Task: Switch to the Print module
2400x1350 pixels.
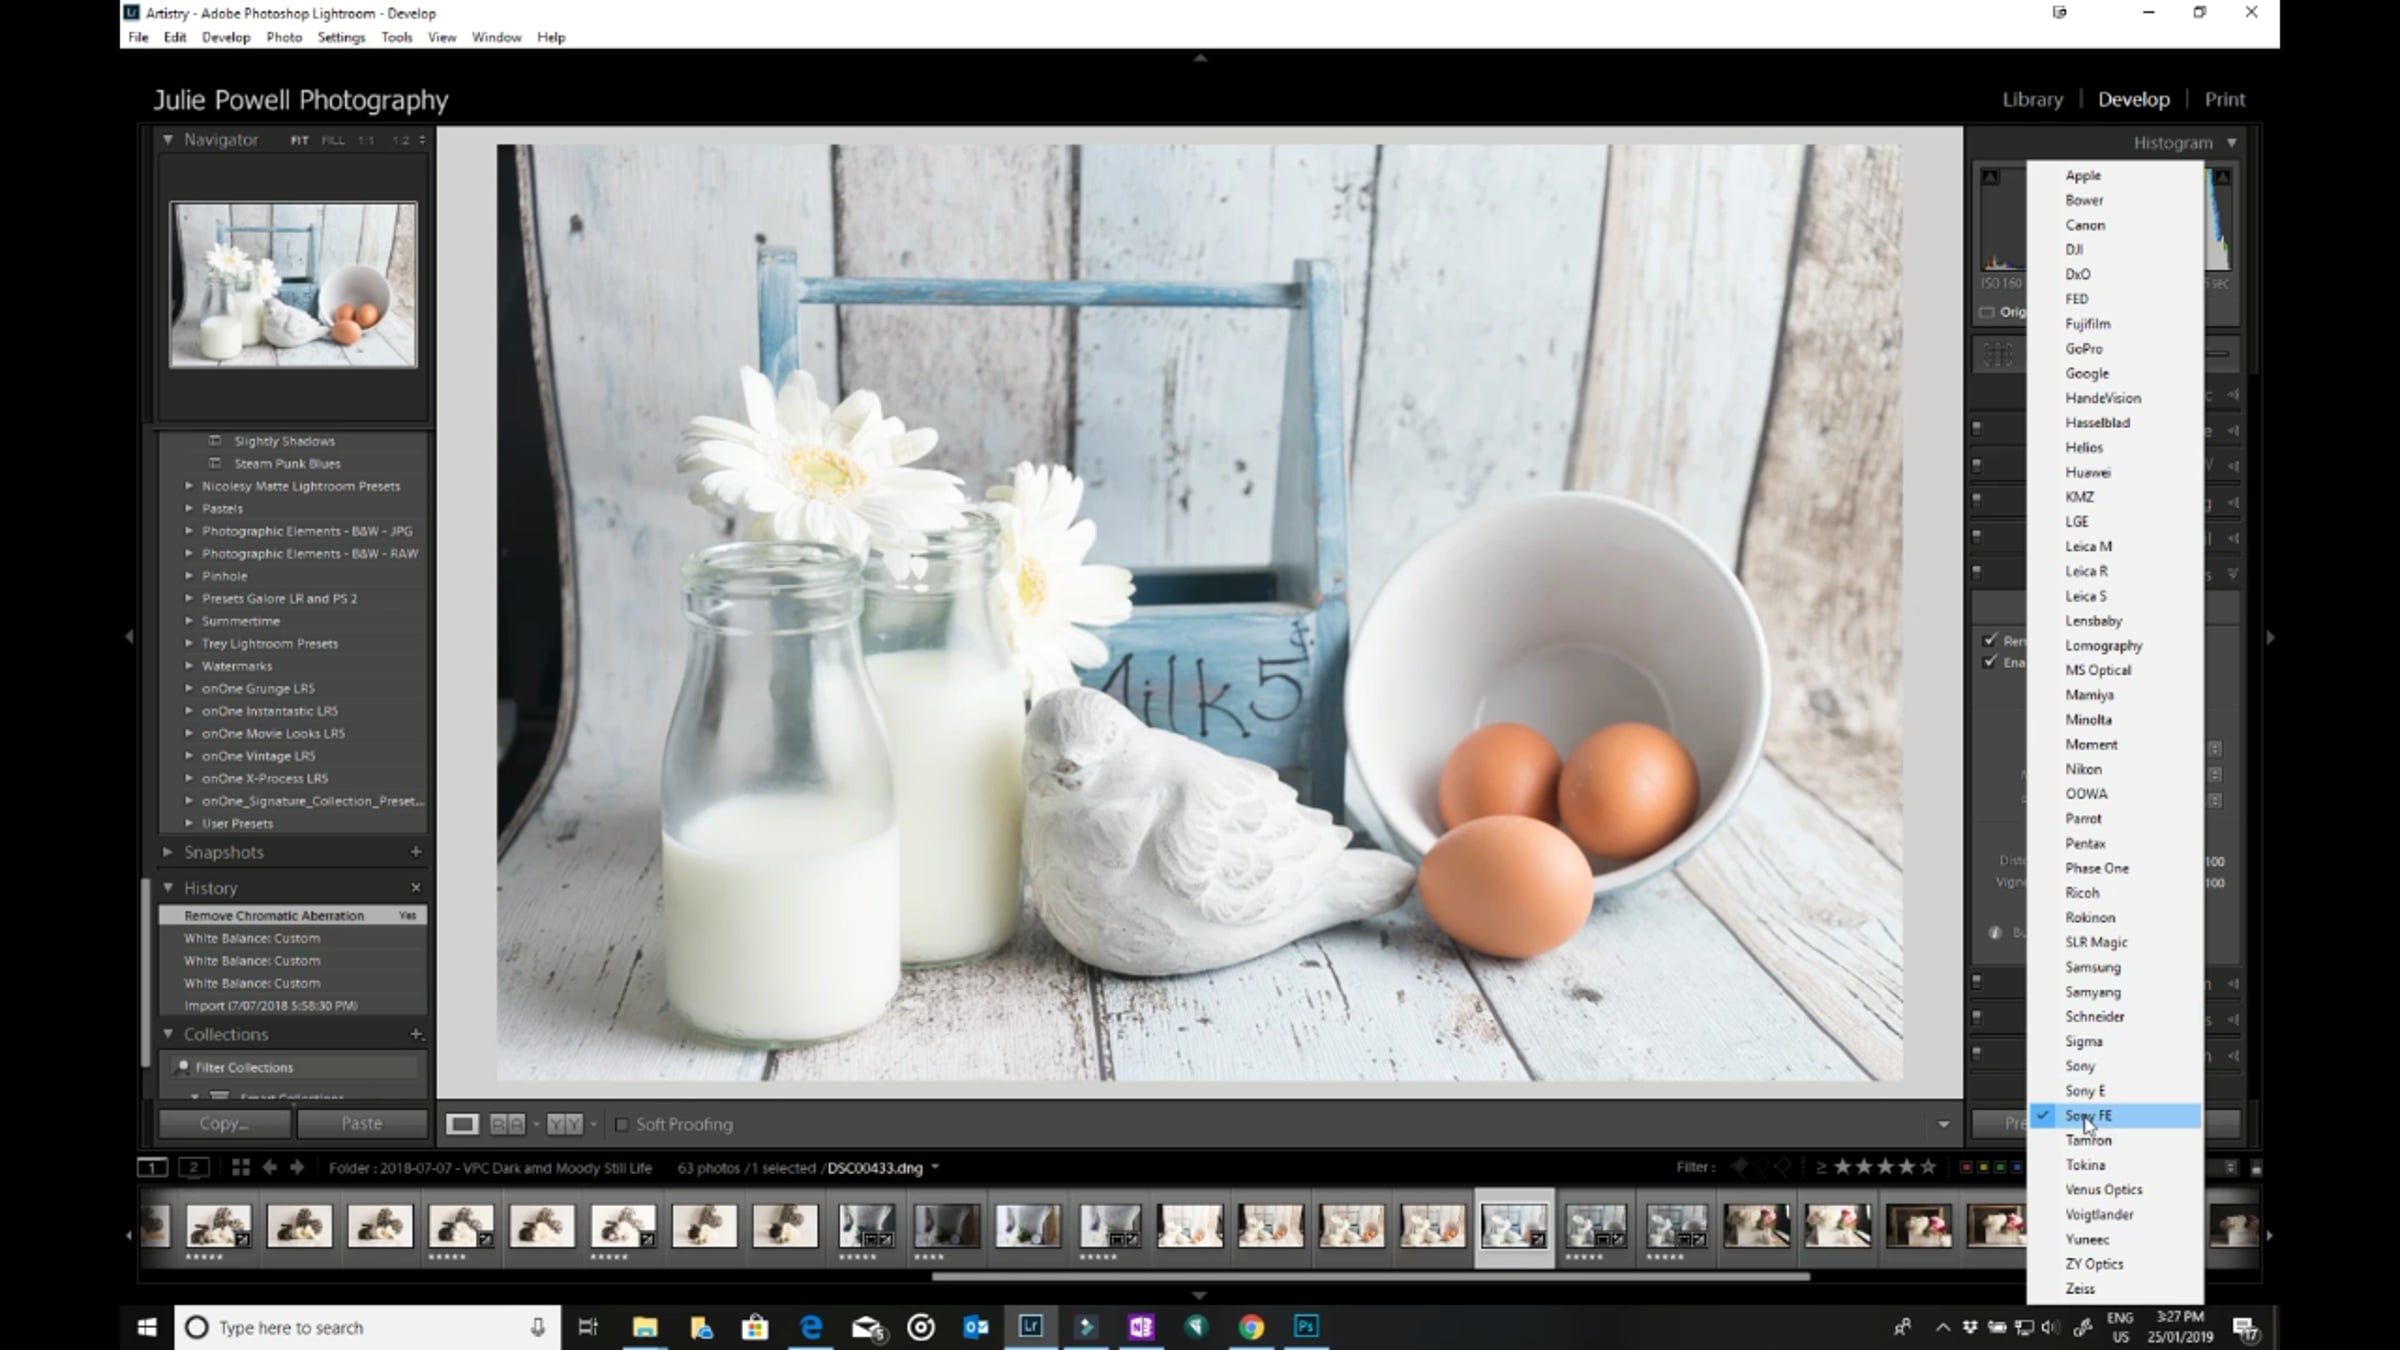Action: coord(2225,99)
